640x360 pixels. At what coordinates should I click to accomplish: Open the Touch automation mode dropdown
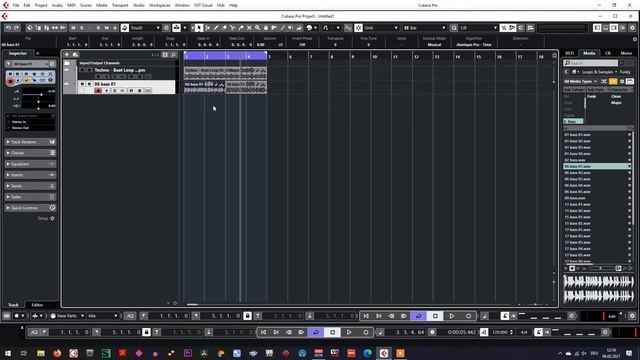click(145, 28)
